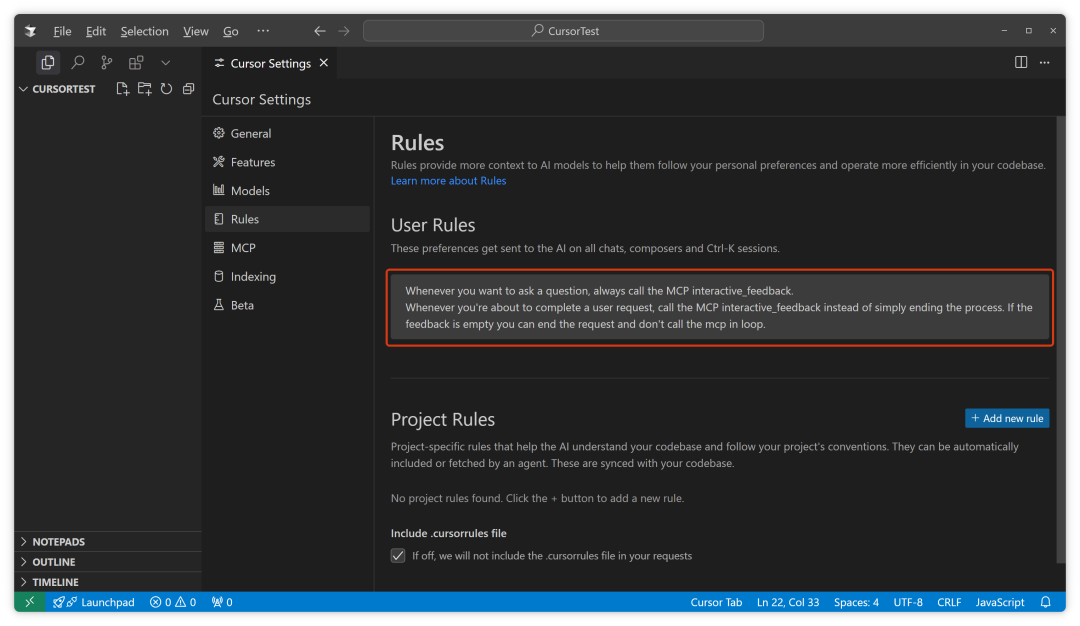Image resolution: width=1080 pixels, height=626 pixels.
Task: Click the ports forwarded status item
Action: [x=222, y=602]
